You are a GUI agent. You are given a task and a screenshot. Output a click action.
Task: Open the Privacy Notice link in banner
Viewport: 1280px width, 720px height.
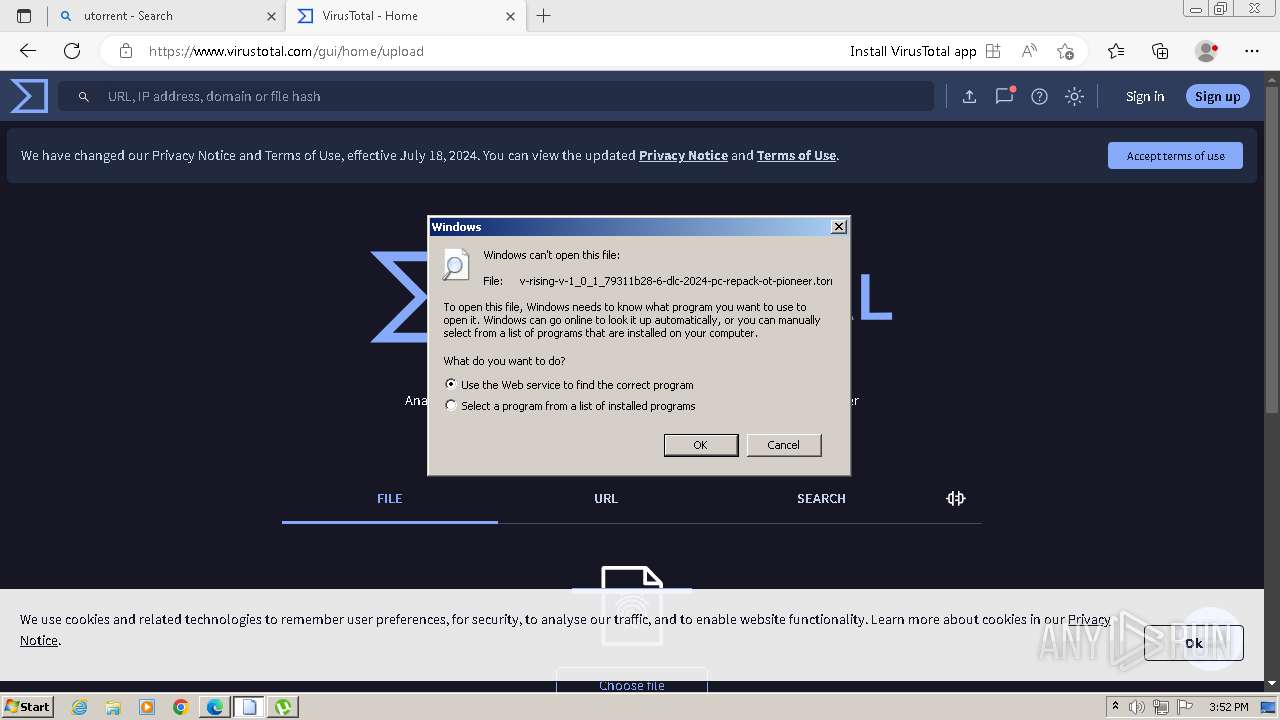(683, 155)
